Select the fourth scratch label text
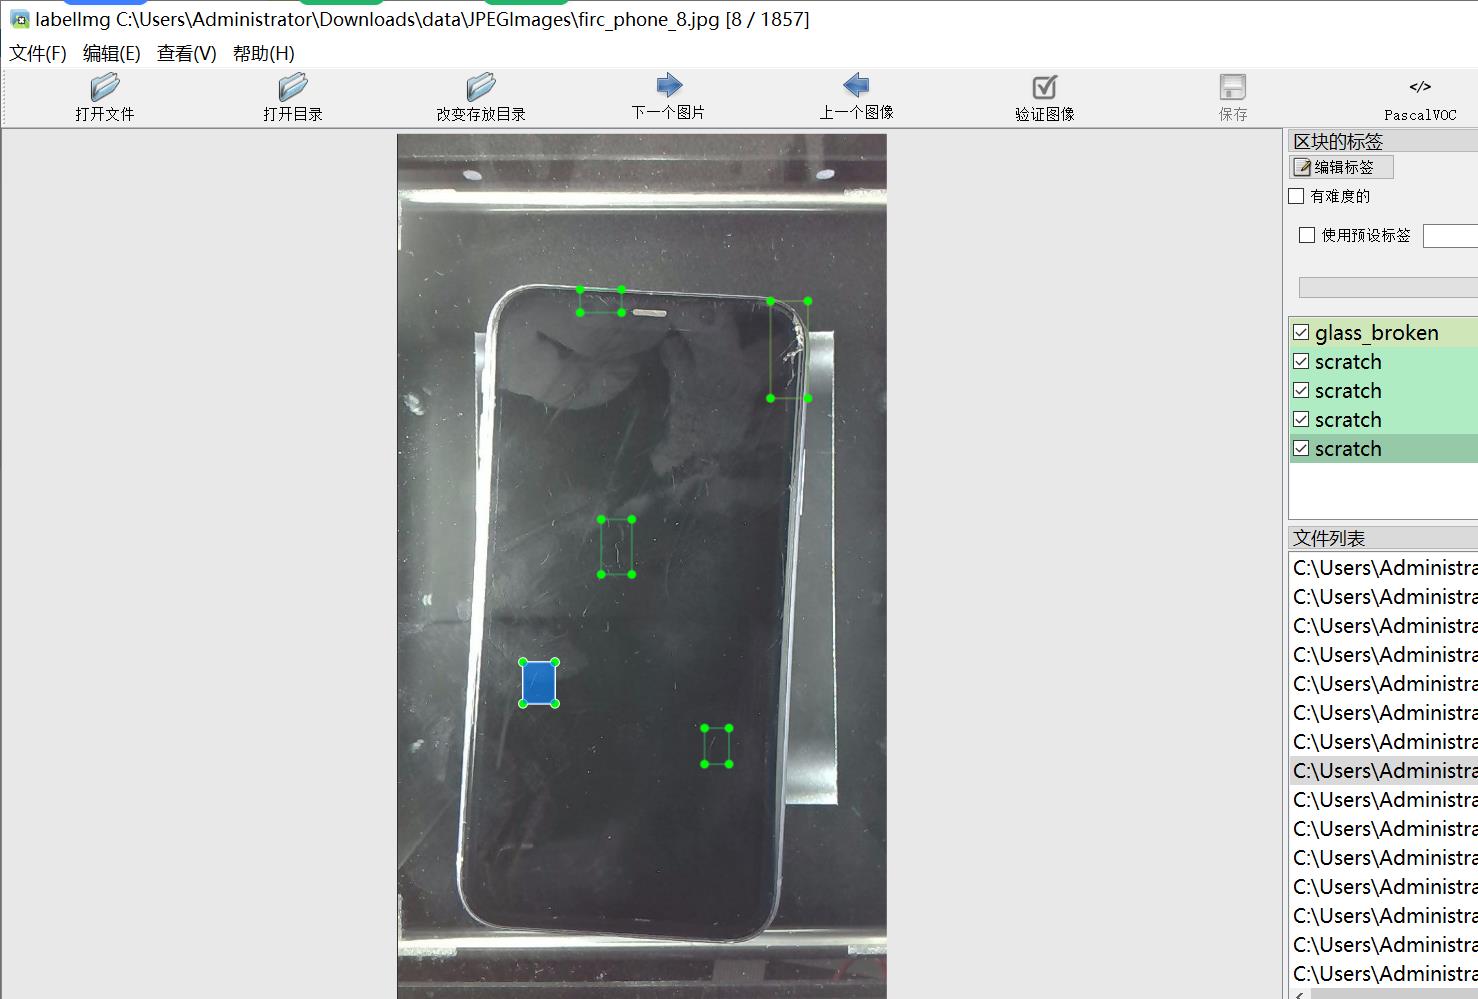This screenshot has width=1478, height=999. coord(1348,449)
